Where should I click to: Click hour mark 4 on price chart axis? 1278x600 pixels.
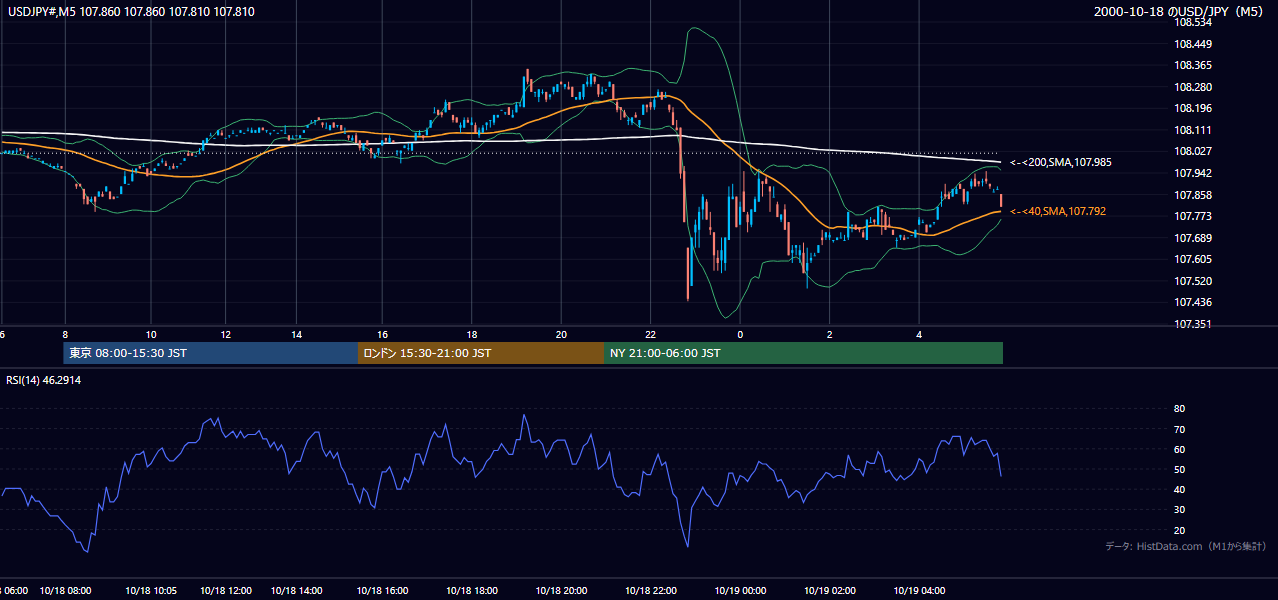tap(919, 333)
